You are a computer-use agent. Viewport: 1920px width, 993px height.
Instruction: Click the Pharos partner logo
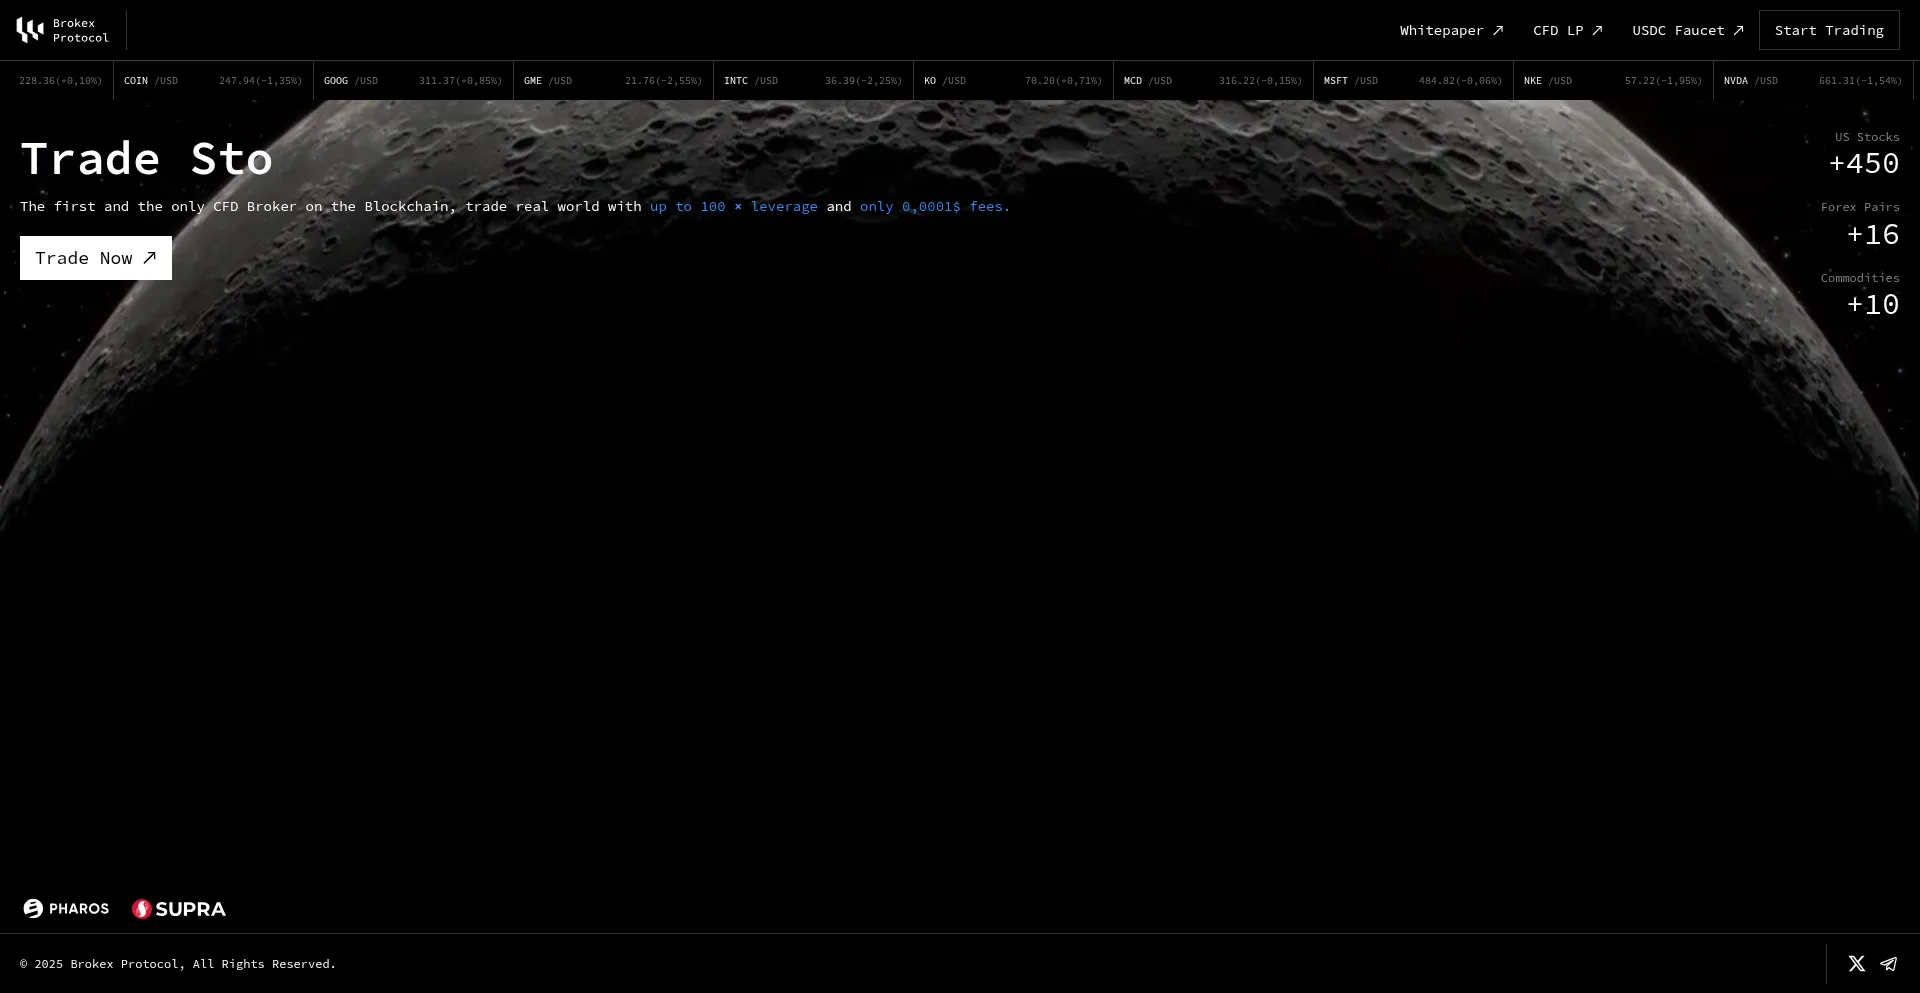tap(66, 909)
